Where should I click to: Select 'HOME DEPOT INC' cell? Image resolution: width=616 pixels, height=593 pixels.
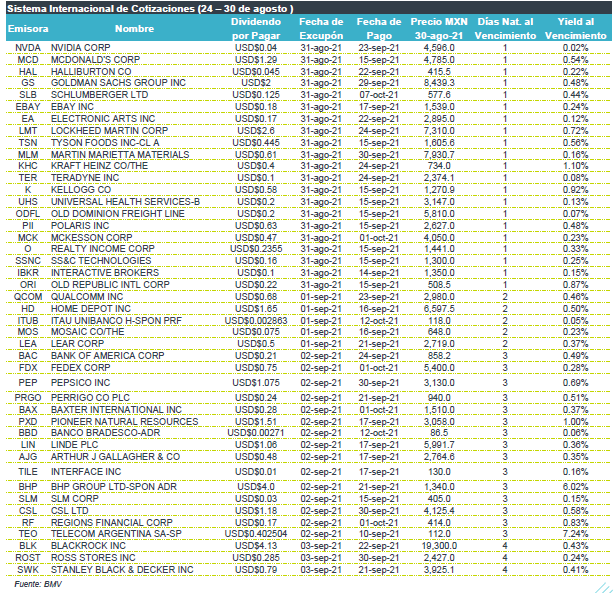point(91,309)
